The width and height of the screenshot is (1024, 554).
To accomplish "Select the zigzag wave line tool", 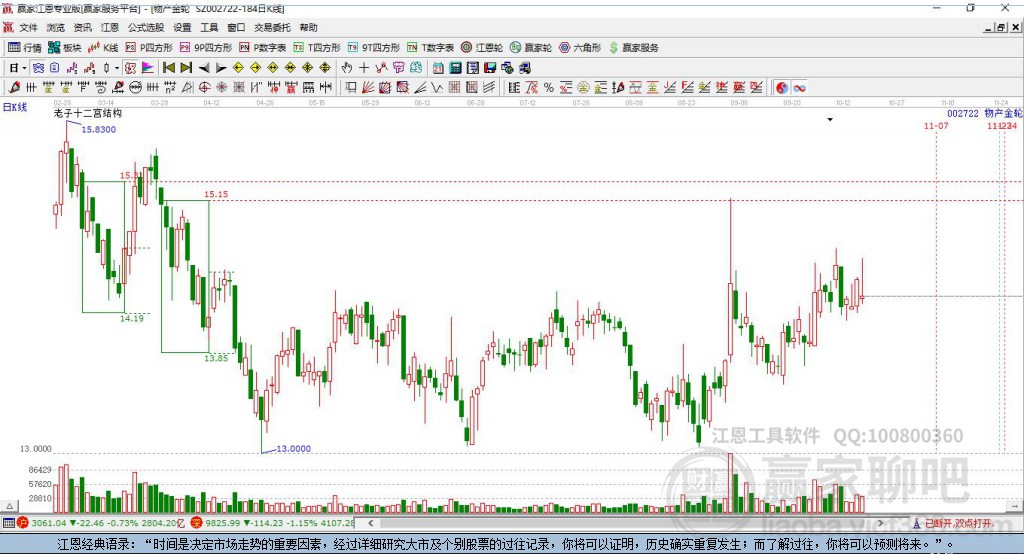I will click(x=438, y=88).
